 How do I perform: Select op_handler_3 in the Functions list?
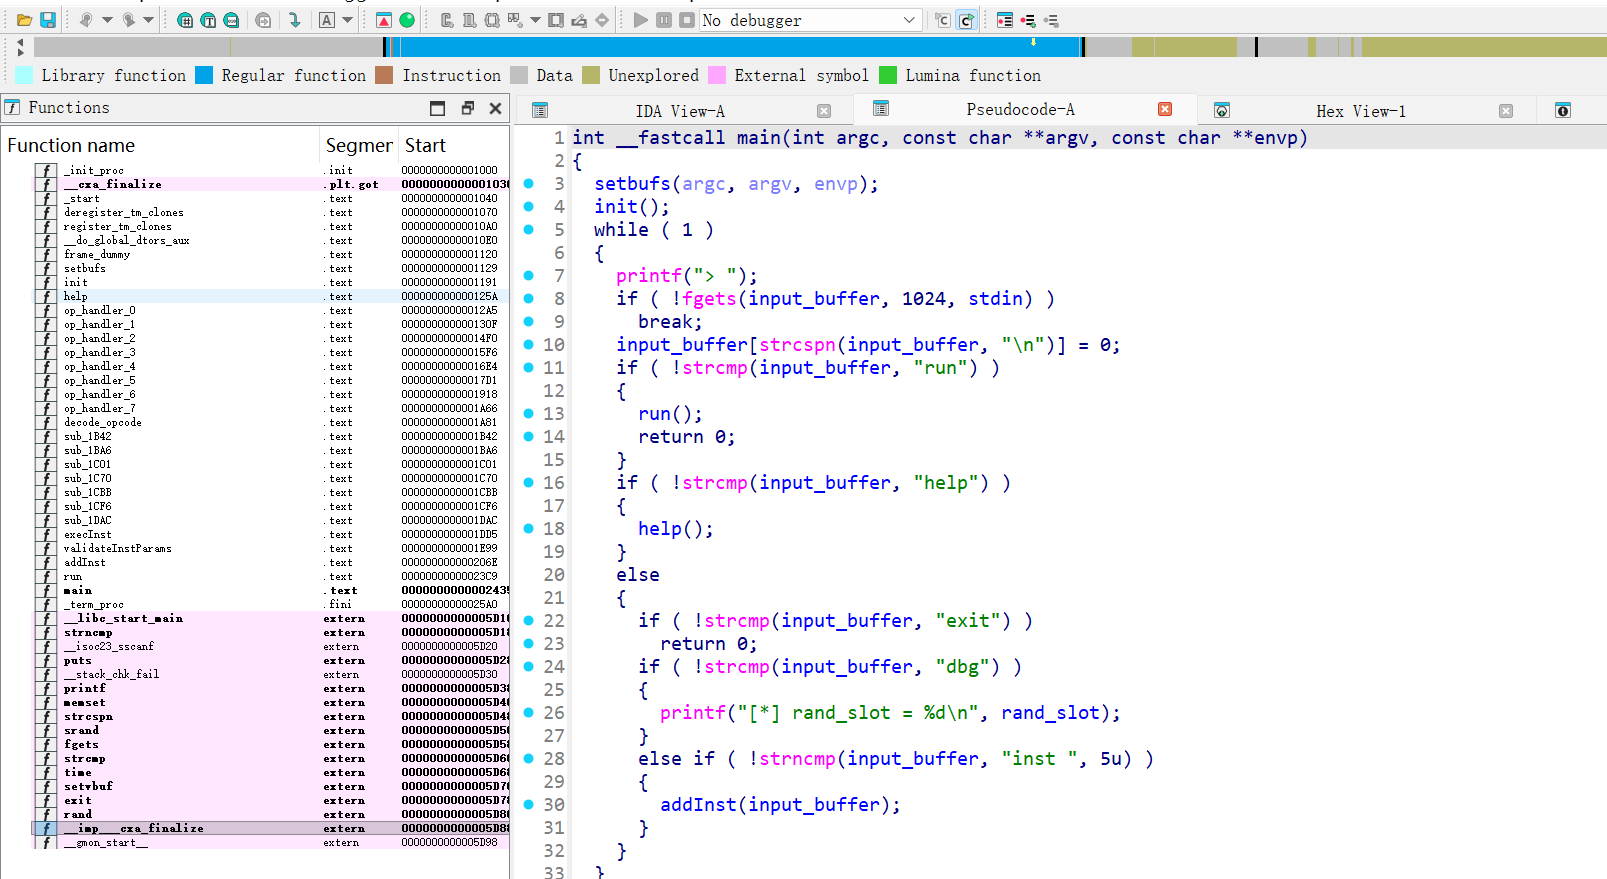pos(100,352)
